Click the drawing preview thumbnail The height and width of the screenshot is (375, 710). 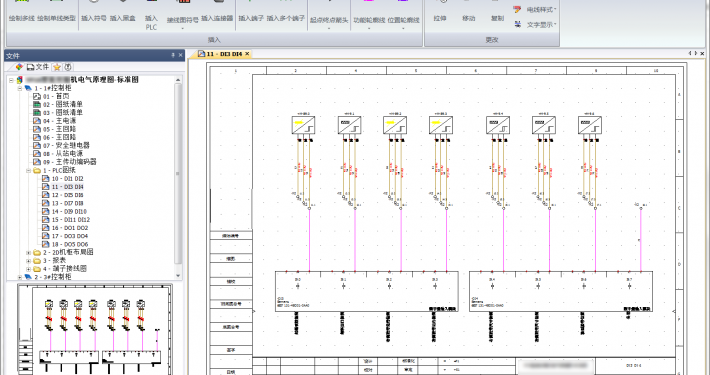(x=95, y=329)
